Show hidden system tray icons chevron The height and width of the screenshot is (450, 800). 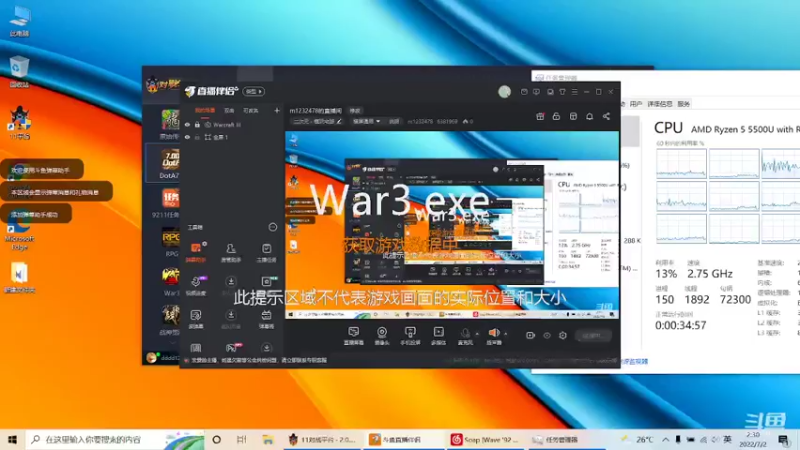(x=665, y=439)
